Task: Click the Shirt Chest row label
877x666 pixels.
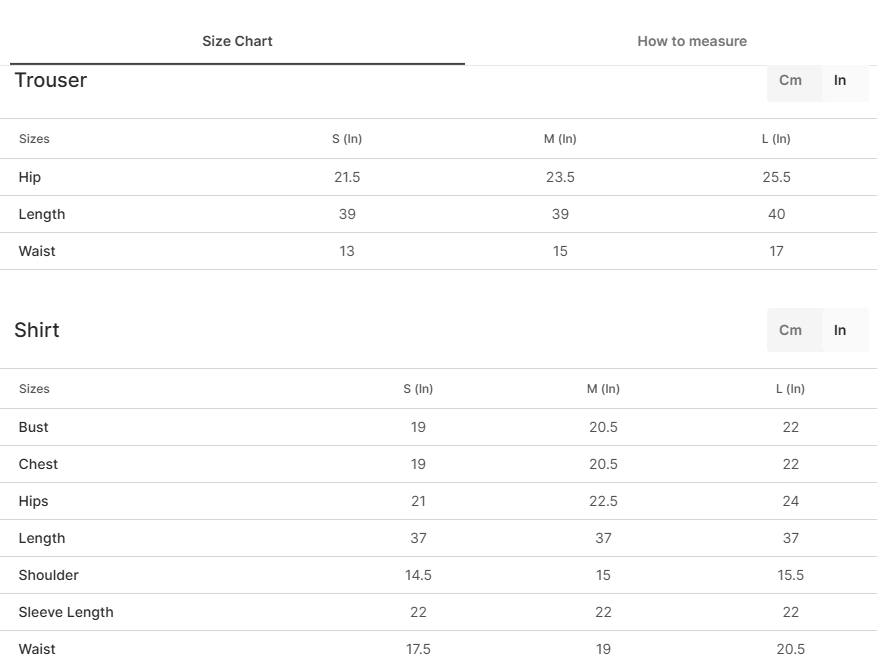Action: (x=38, y=464)
